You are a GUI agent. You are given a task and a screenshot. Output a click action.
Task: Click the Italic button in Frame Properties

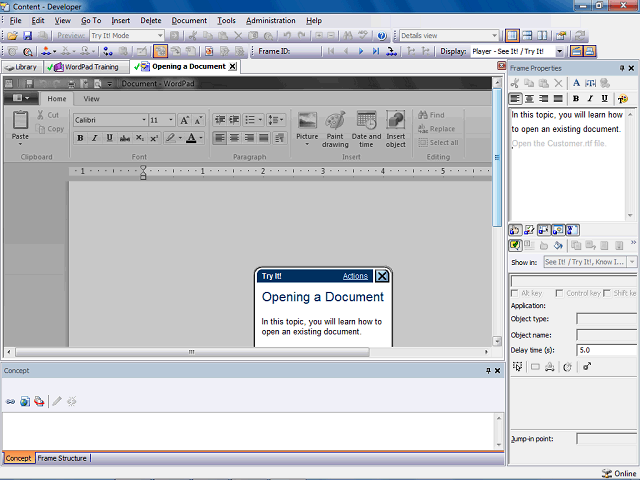(x=591, y=99)
